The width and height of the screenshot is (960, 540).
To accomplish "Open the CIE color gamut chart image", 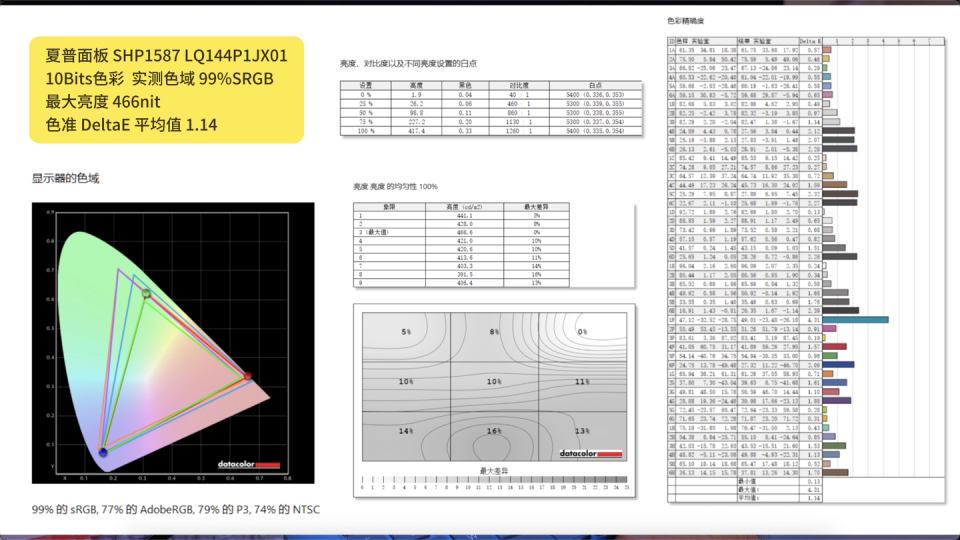I will point(173,343).
